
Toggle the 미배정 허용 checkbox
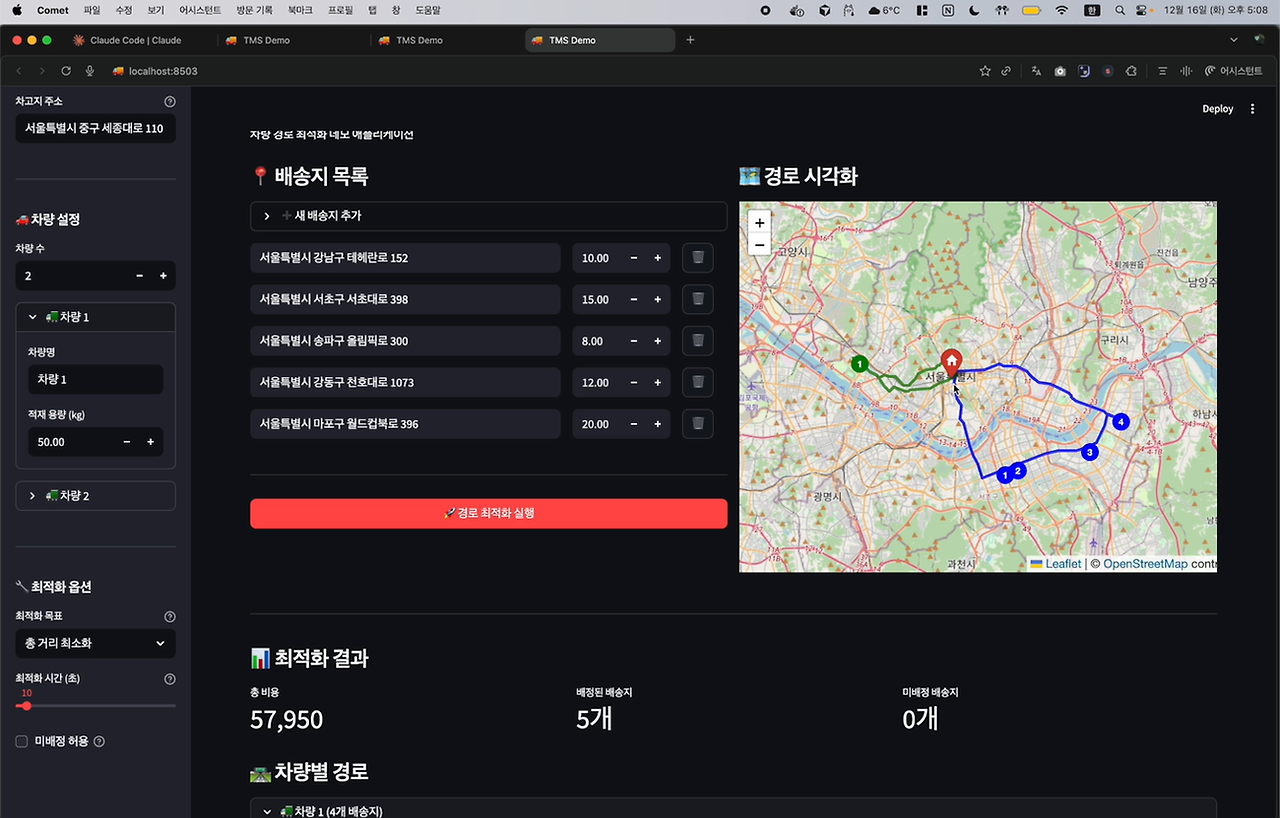pos(22,742)
